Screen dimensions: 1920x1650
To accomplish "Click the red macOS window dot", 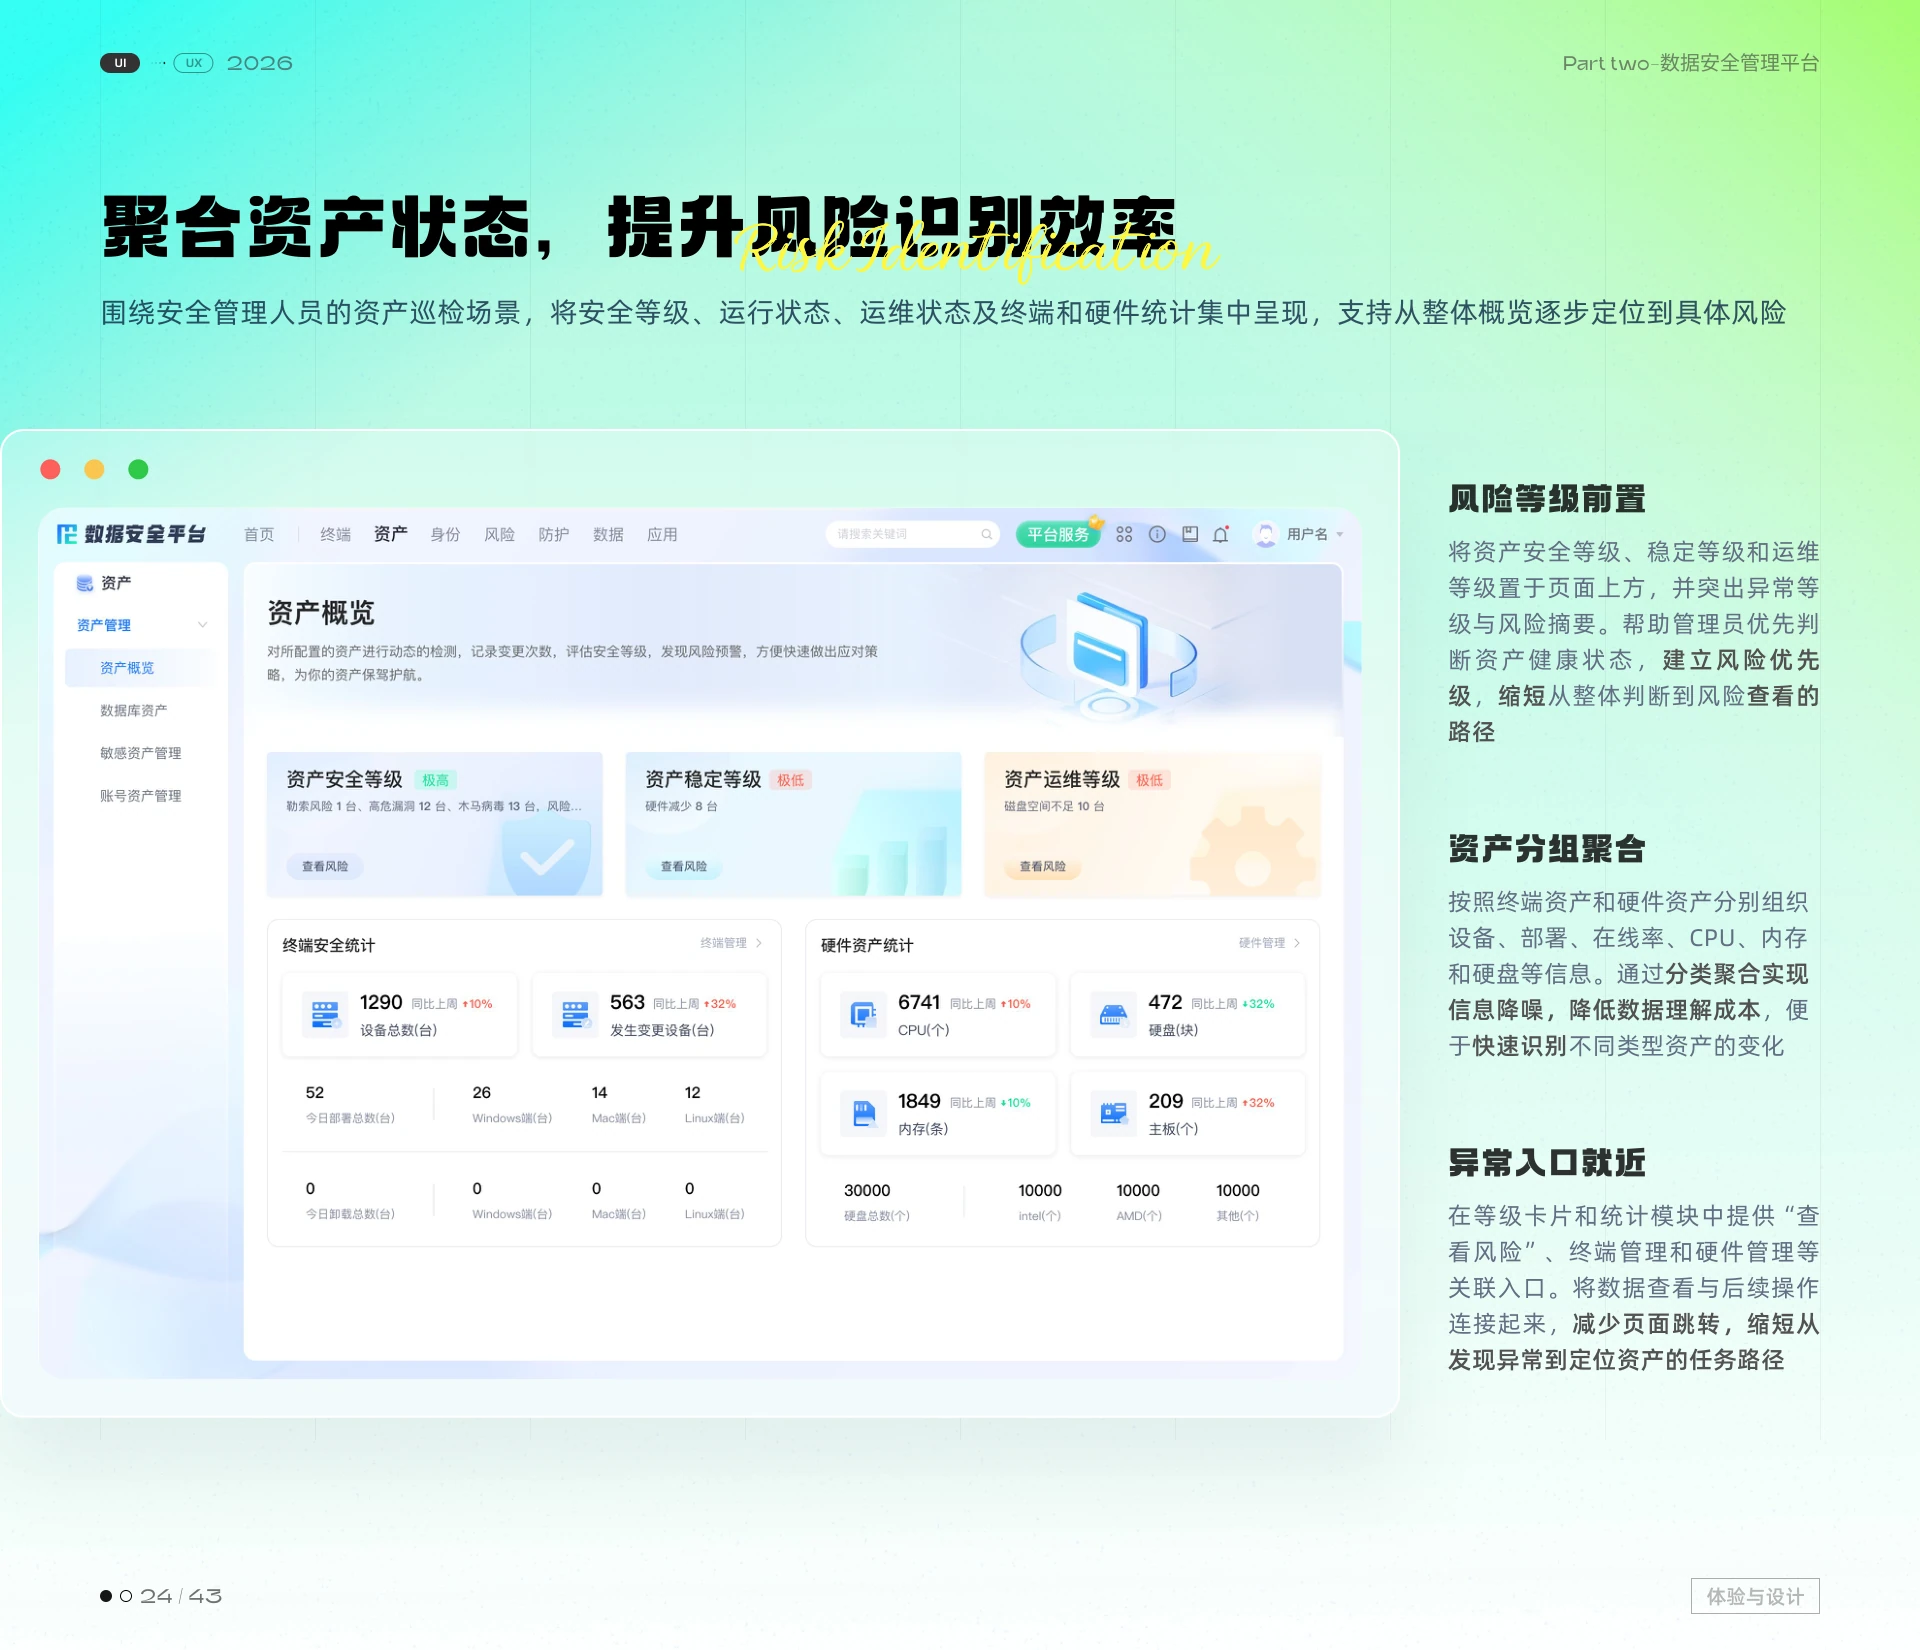I will point(50,469).
